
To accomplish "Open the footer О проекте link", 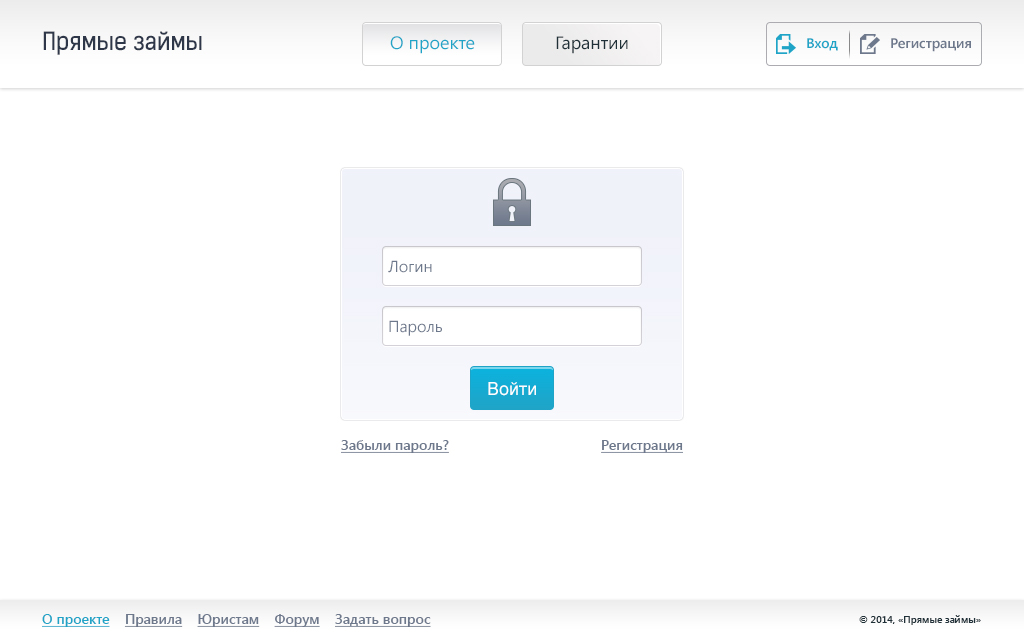I will 76,619.
